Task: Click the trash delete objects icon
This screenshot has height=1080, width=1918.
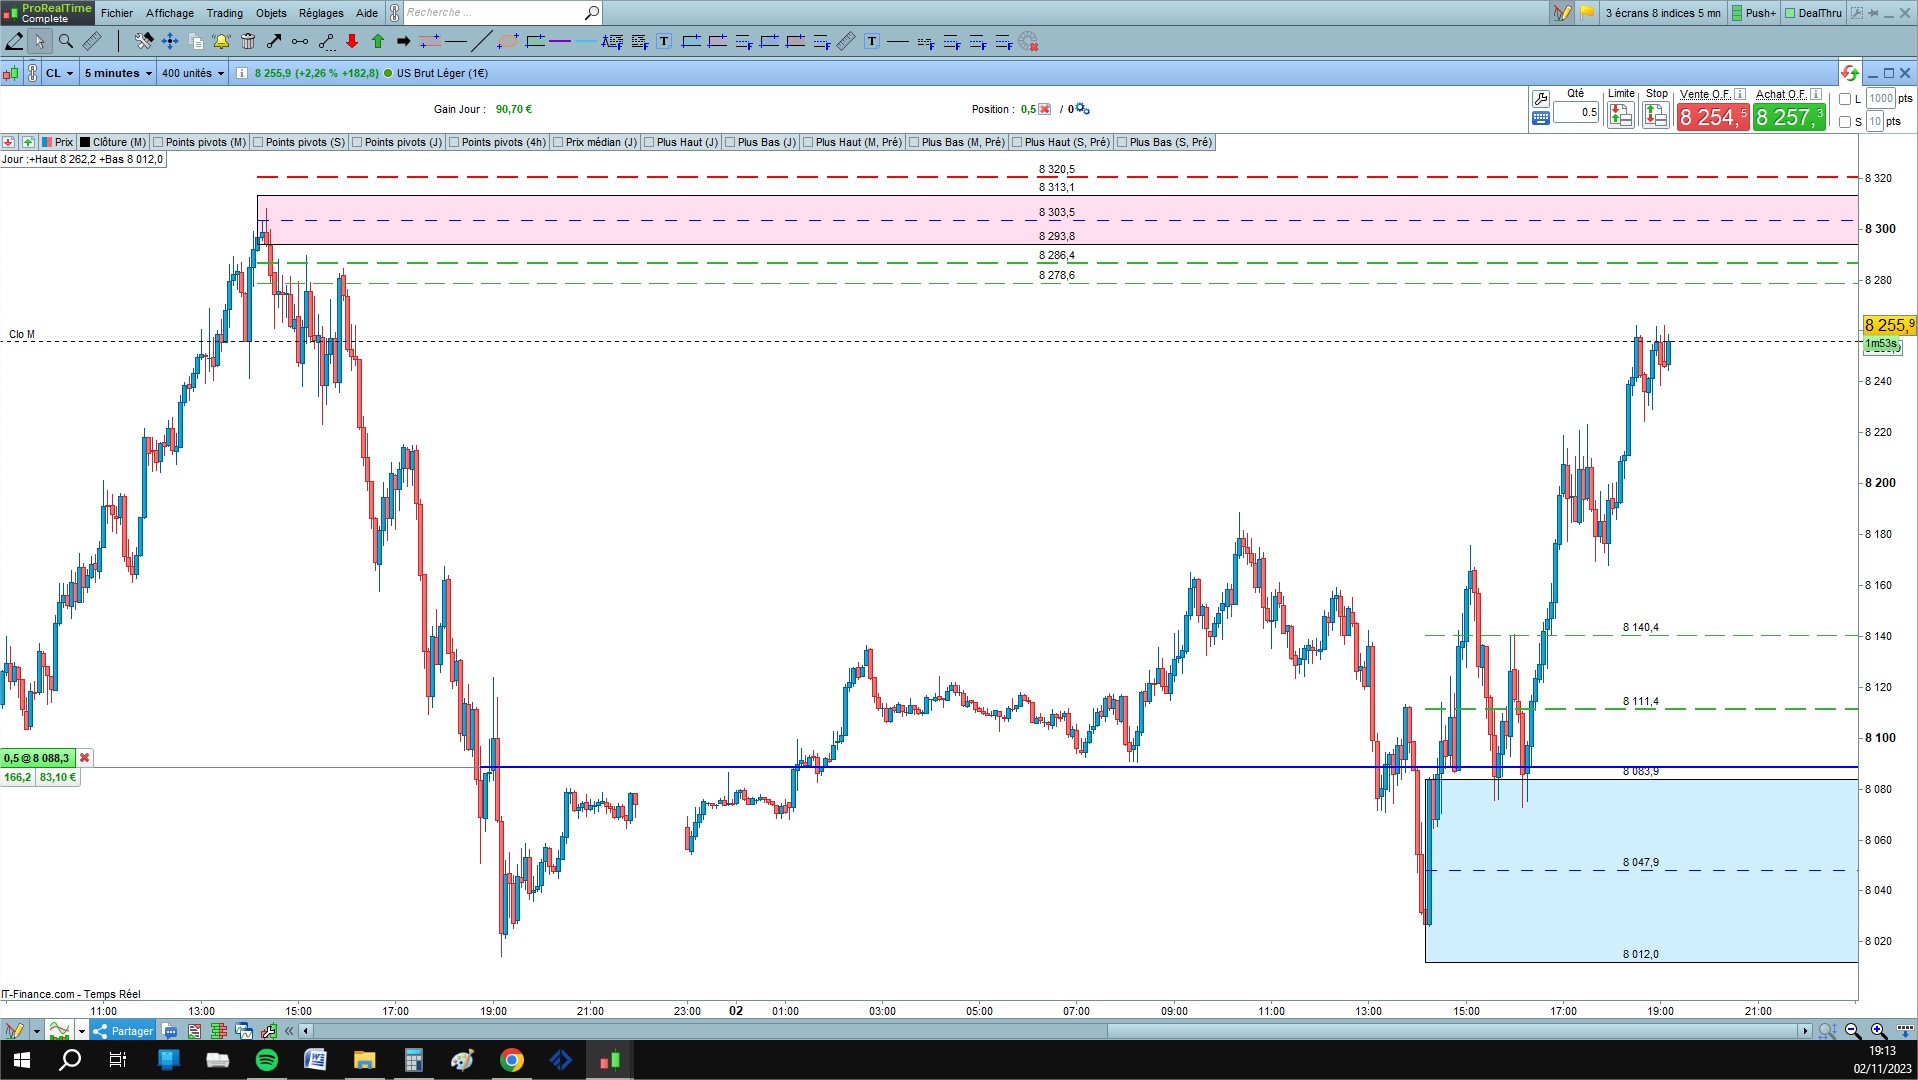Action: [247, 41]
